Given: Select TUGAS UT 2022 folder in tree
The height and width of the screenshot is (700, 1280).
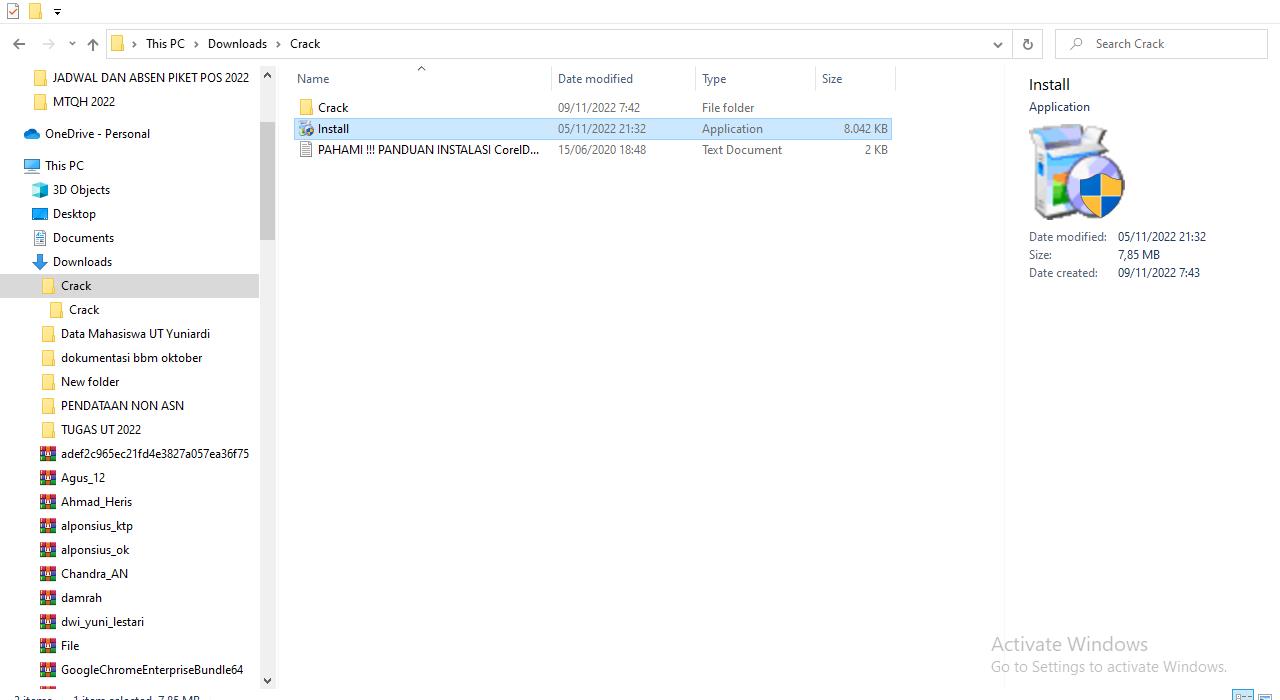Looking at the screenshot, I should click(x=100, y=430).
